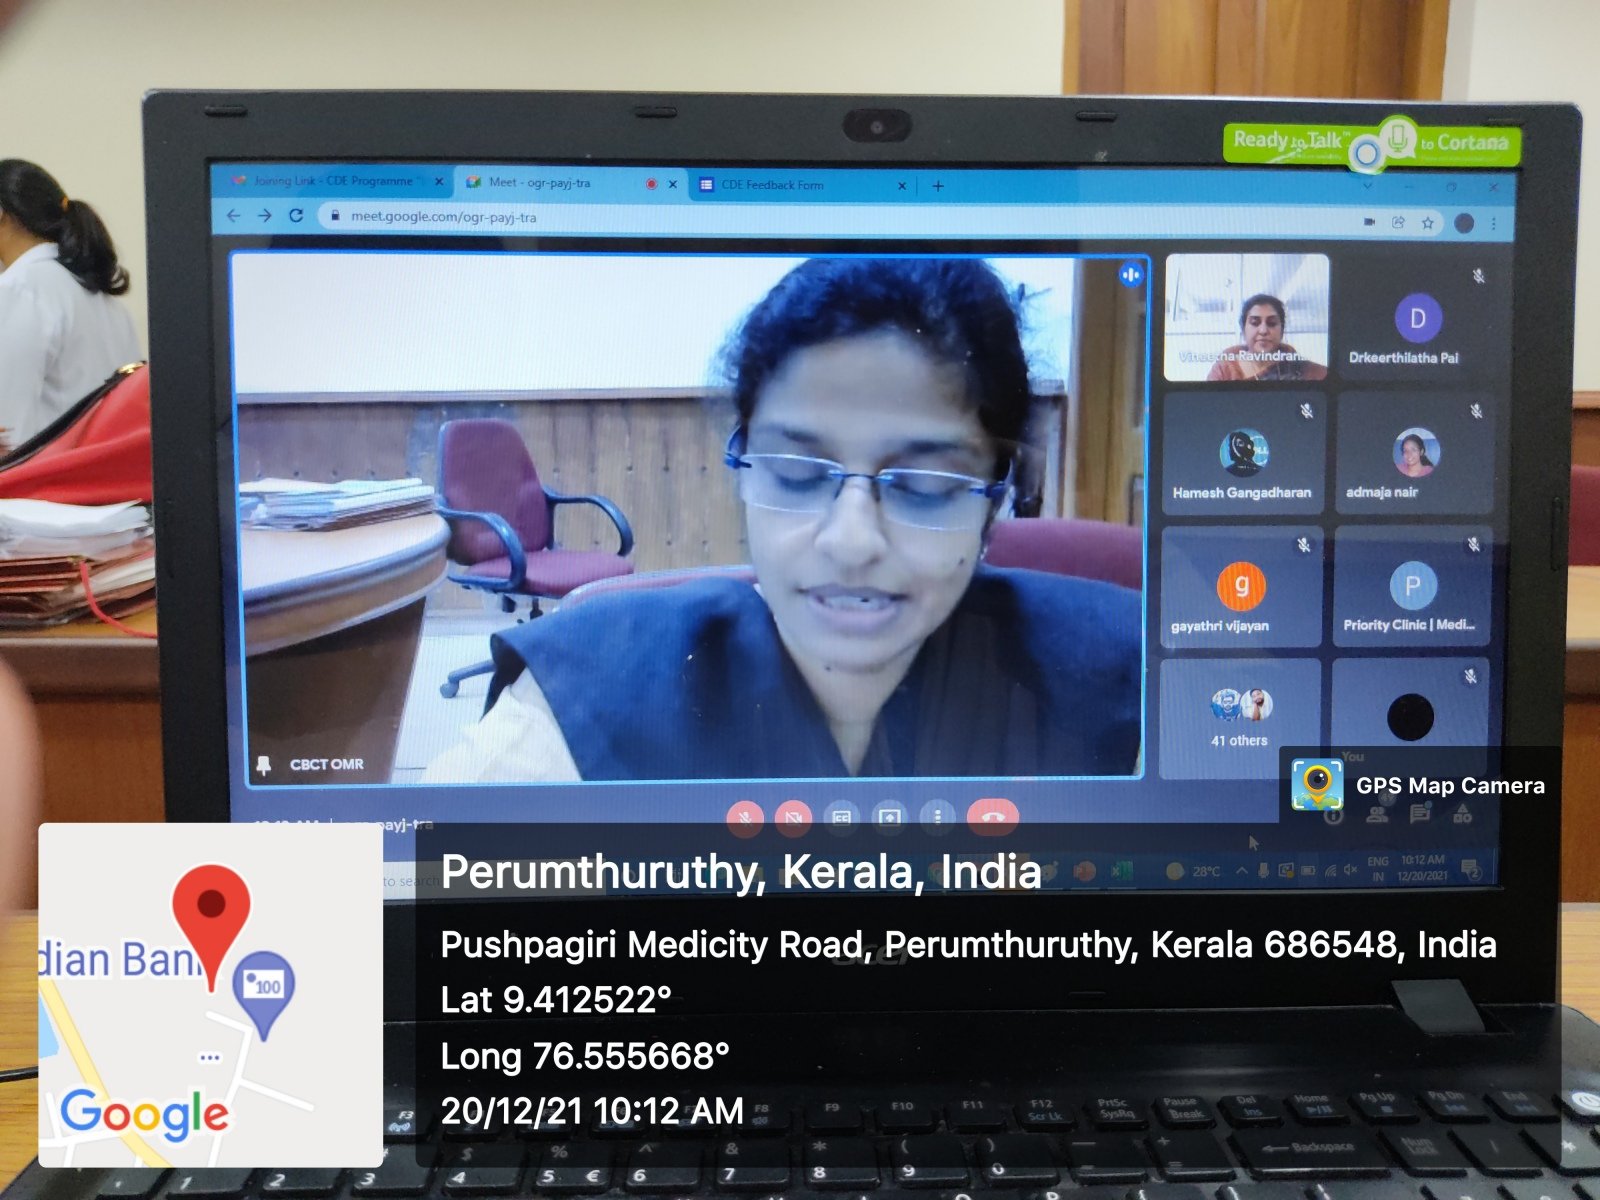Open the Chrome three-dot menu

click(1494, 223)
